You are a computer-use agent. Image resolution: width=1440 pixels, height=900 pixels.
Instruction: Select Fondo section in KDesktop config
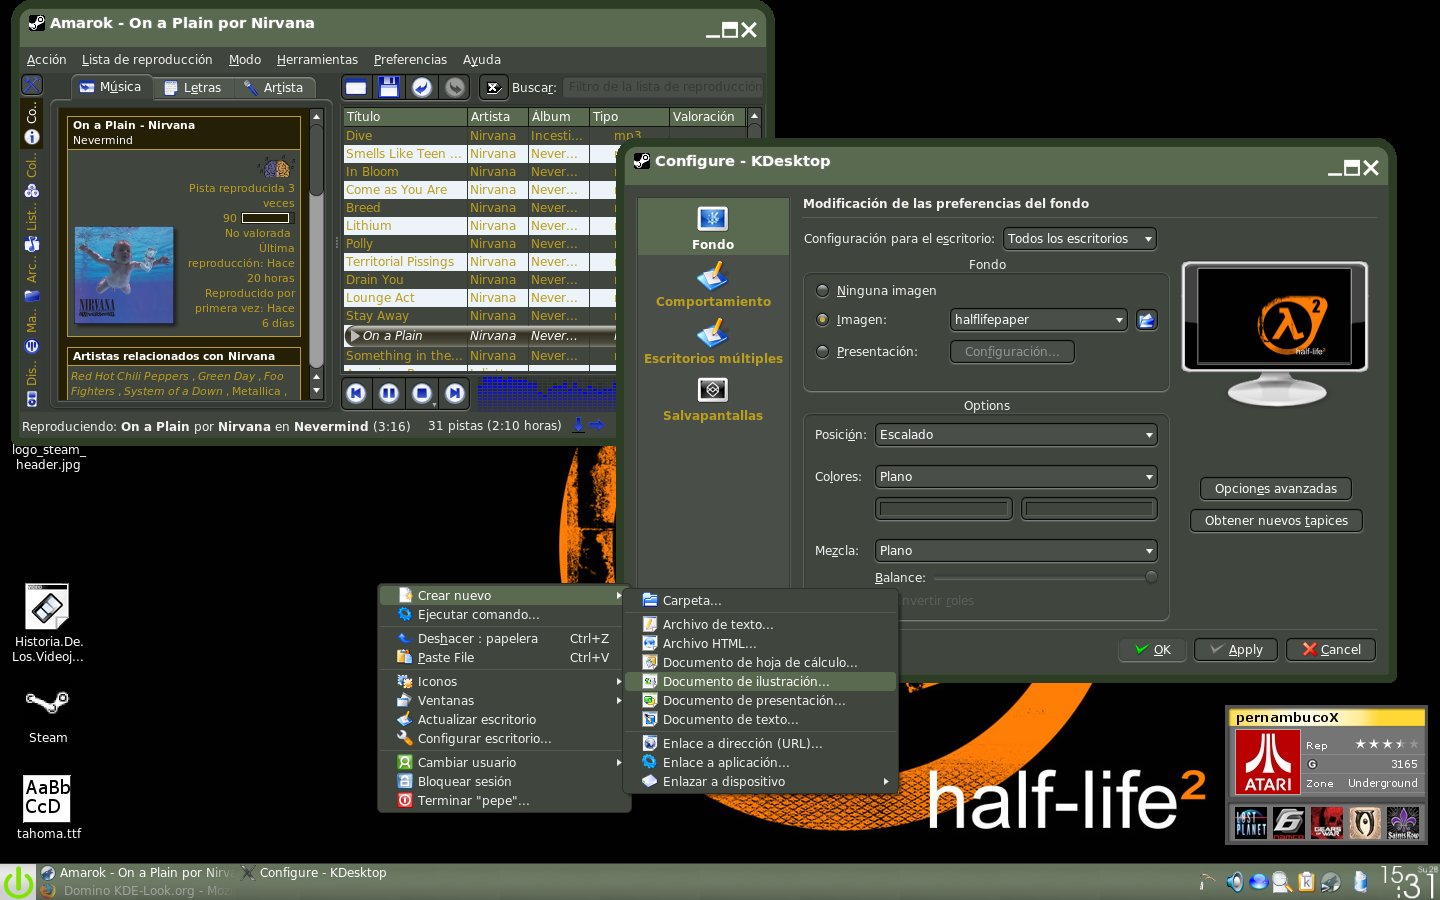(x=713, y=227)
